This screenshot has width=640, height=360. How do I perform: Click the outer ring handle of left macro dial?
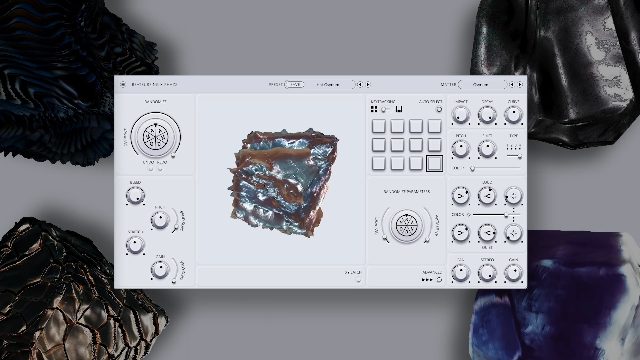pyautogui.click(x=173, y=156)
